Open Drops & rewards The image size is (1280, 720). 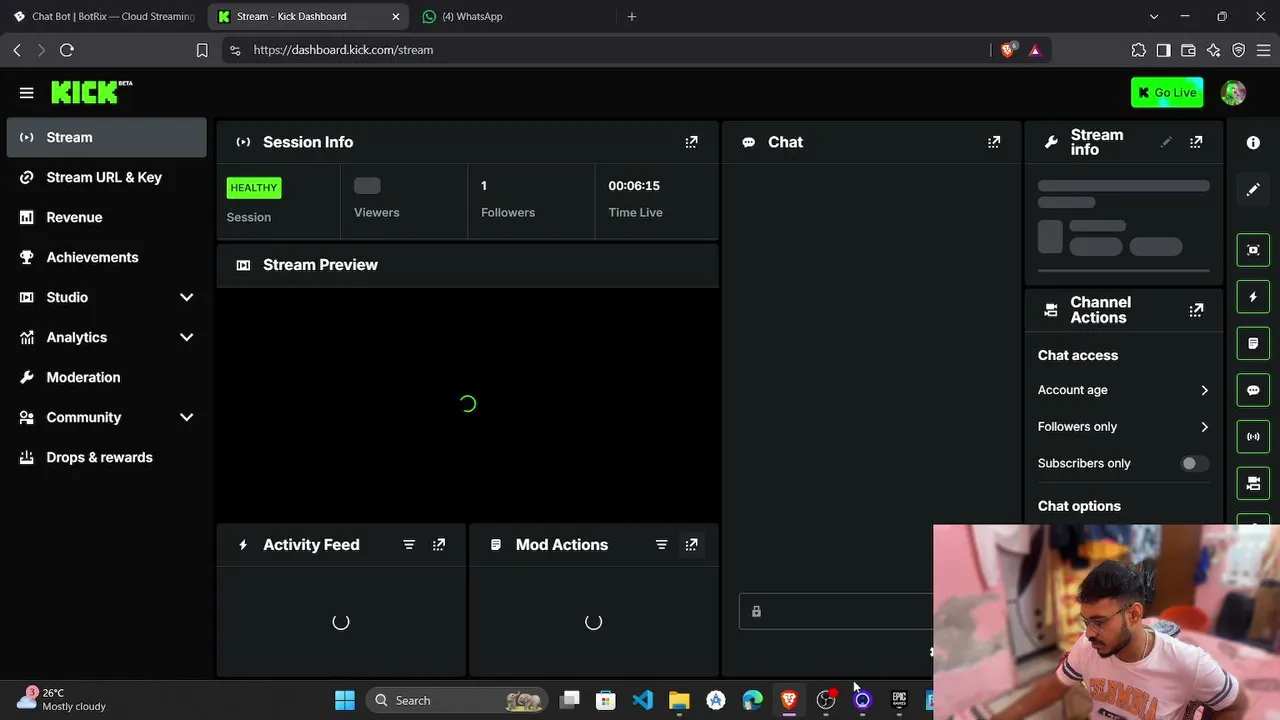tap(106, 457)
